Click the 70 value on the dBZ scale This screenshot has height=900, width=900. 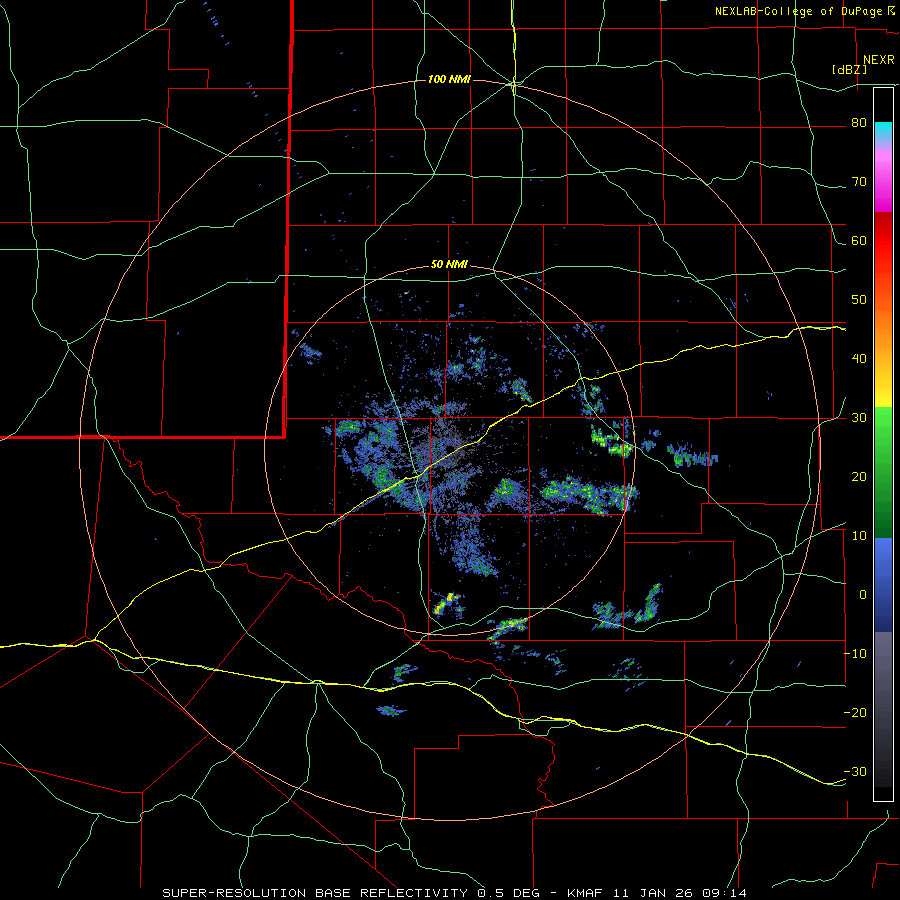click(x=859, y=182)
